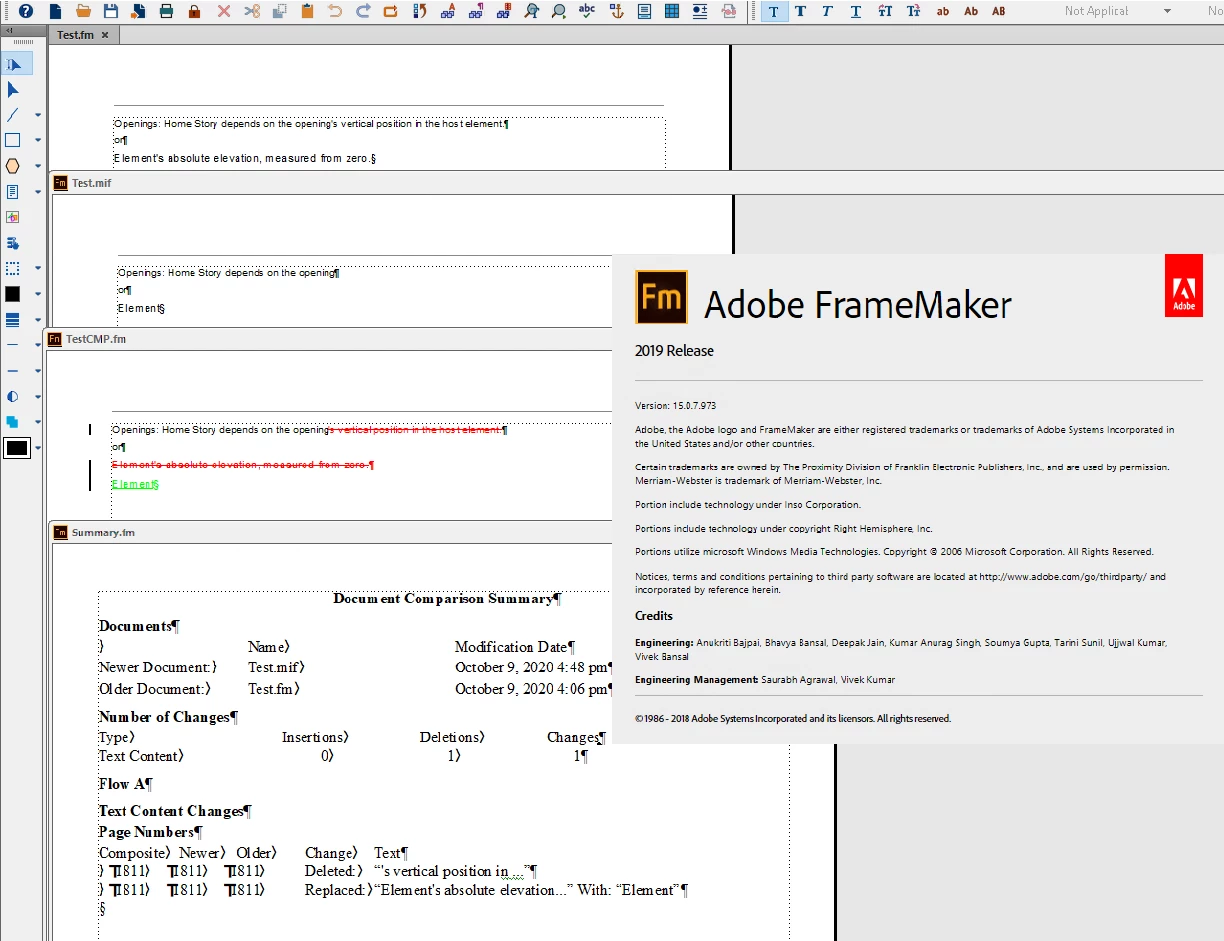Insert an anchored frame via anchor icon
Viewport: 1224px width, 941px height.
(x=616, y=11)
